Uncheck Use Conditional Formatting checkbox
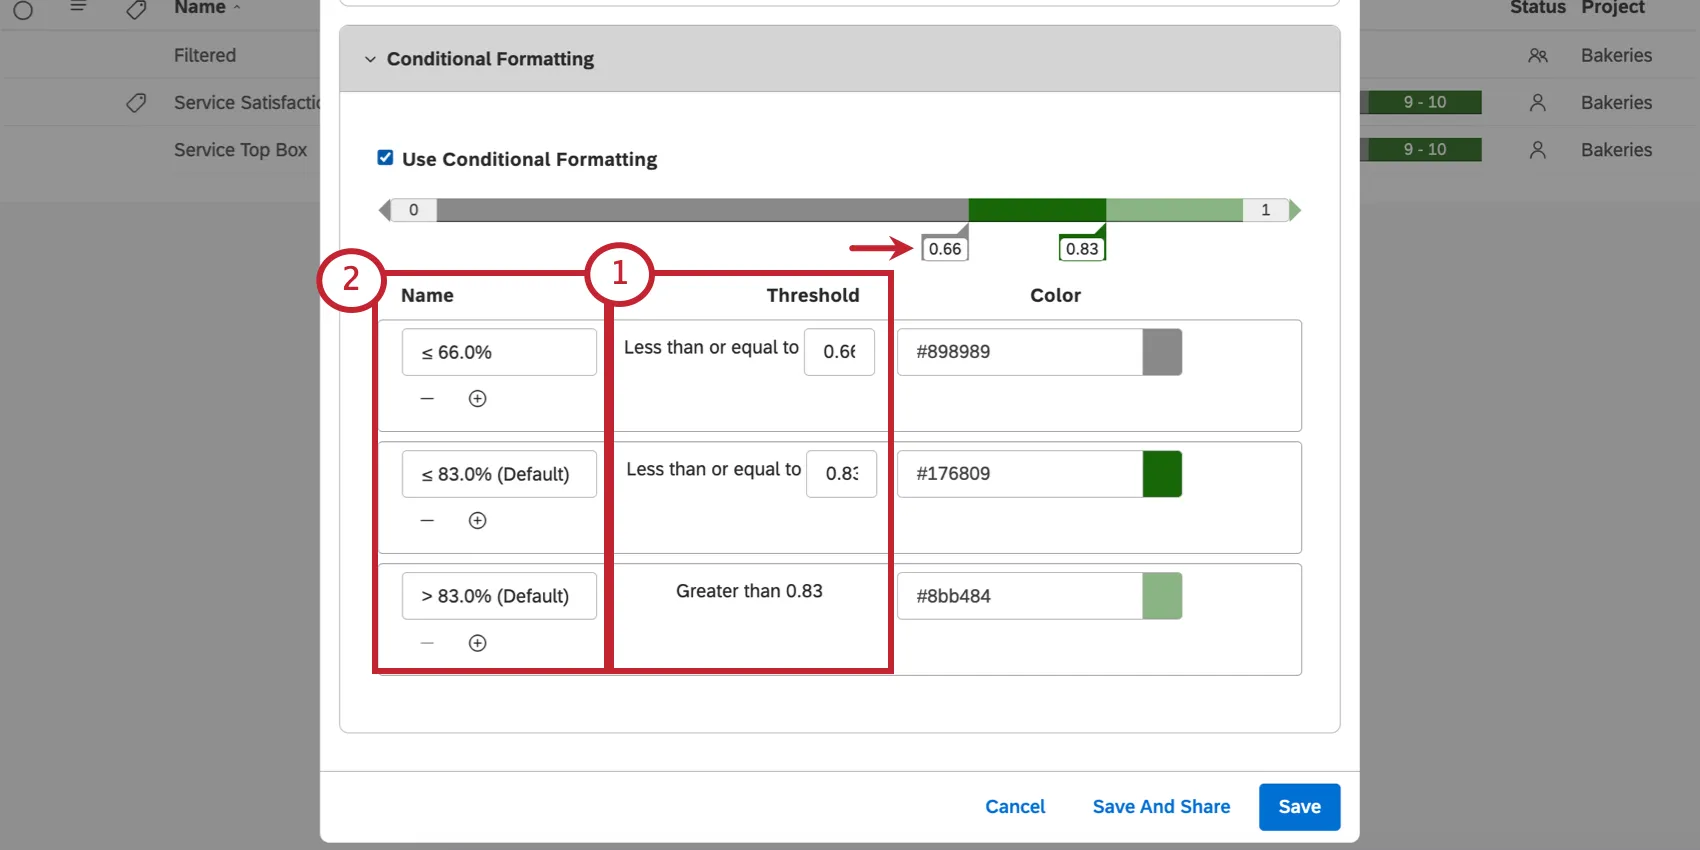This screenshot has width=1700, height=850. point(385,158)
